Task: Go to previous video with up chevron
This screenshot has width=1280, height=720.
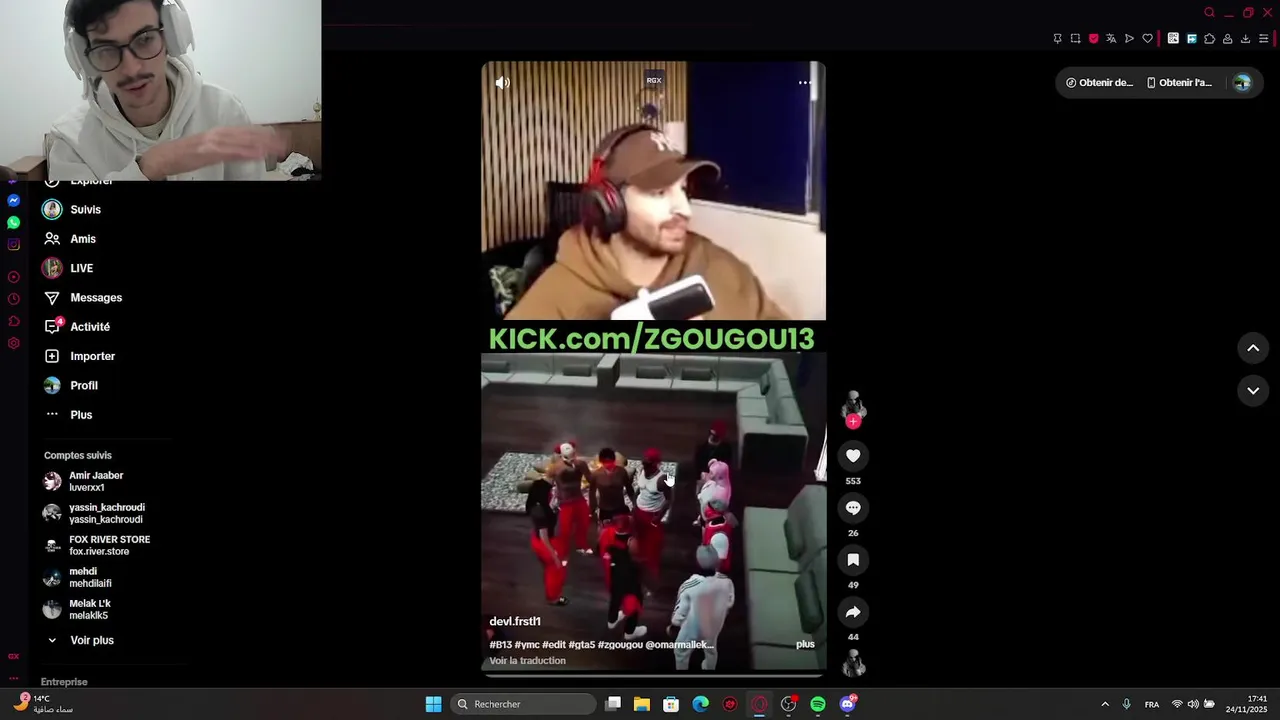Action: (1253, 348)
